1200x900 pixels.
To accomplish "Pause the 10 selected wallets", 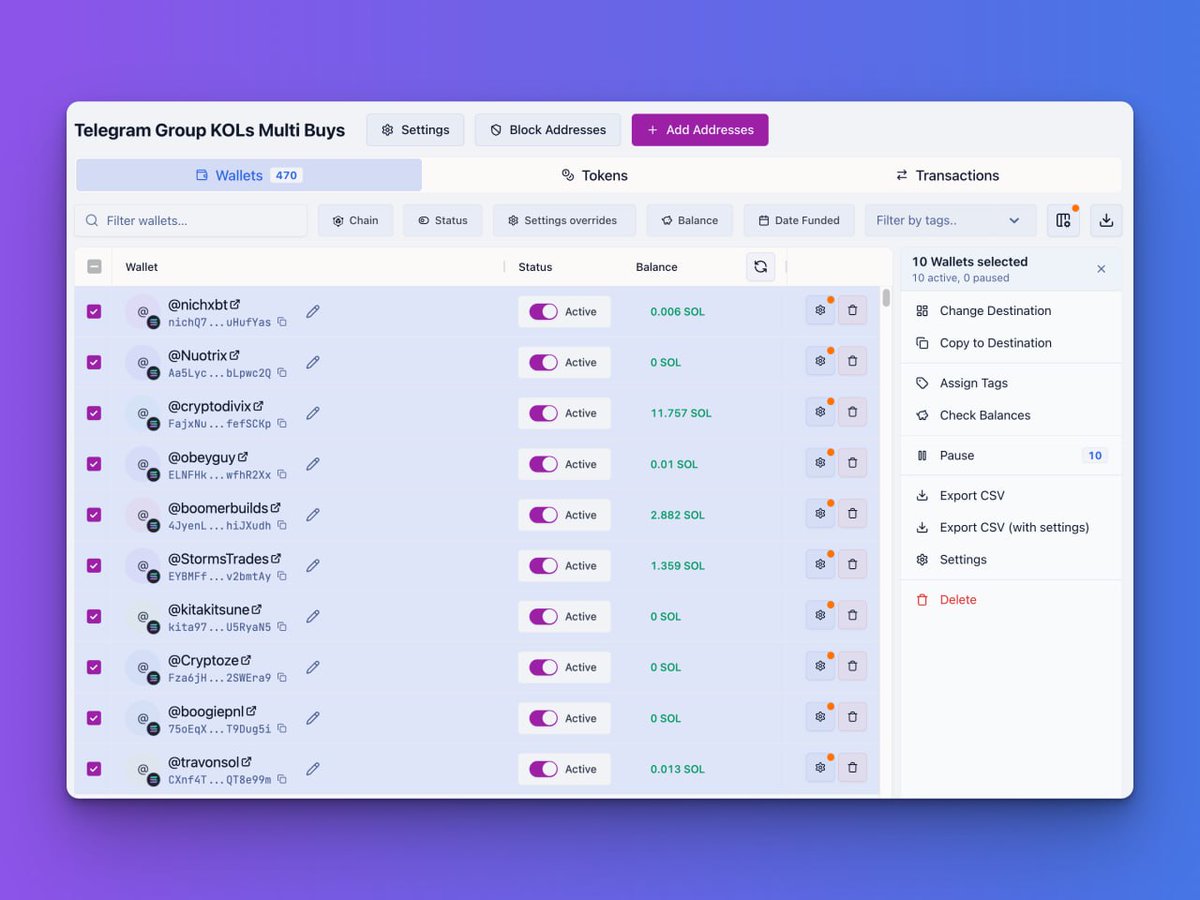I will click(1011, 455).
